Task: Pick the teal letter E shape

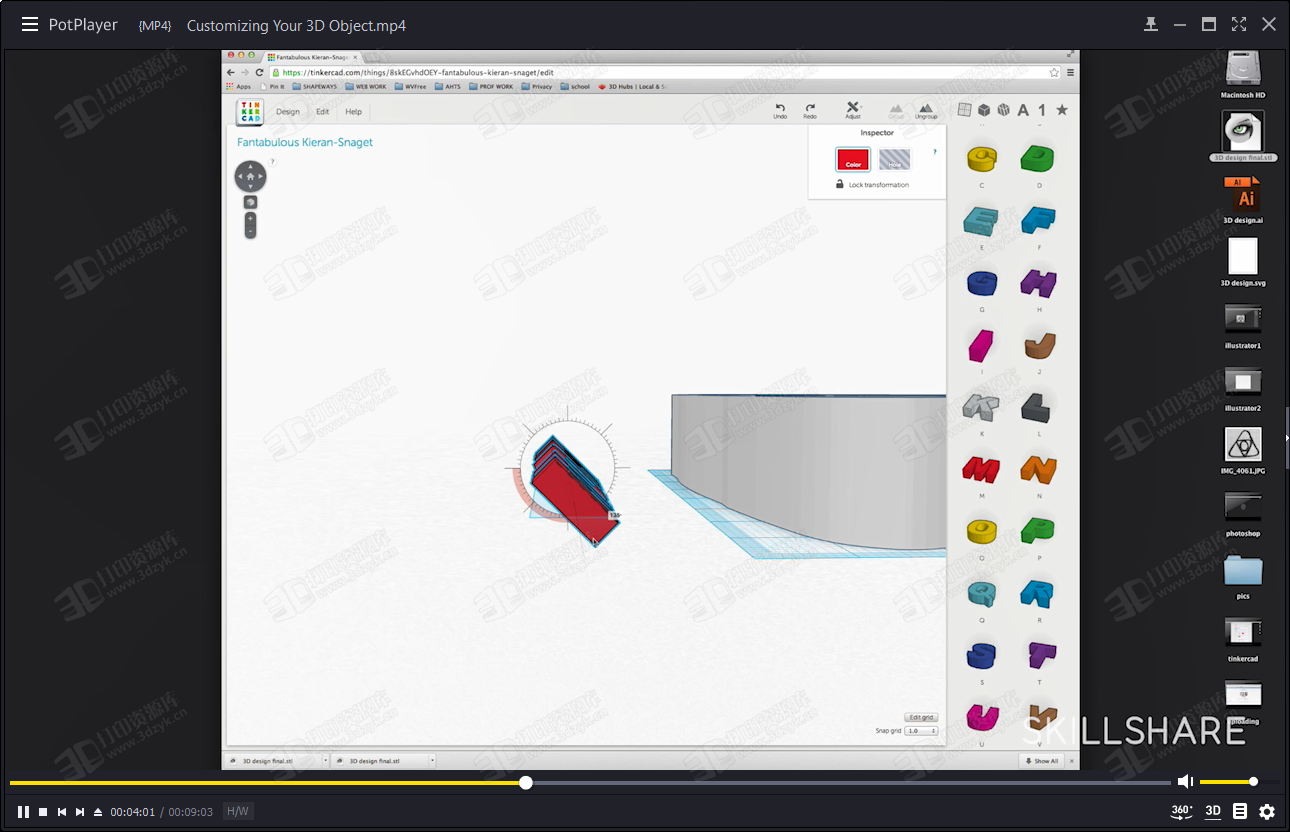Action: 982,221
